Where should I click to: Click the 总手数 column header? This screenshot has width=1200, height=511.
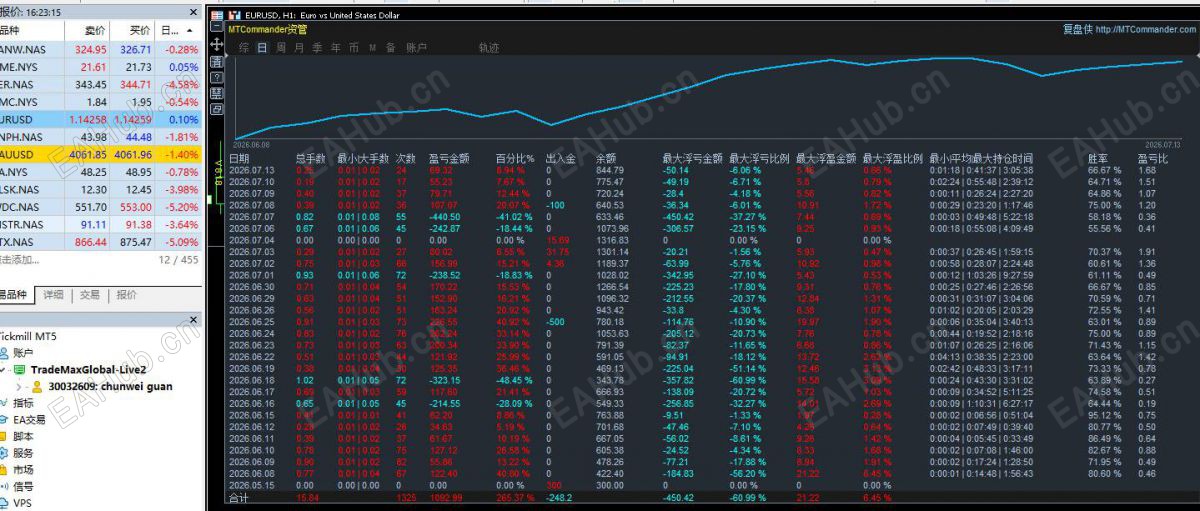pos(311,158)
